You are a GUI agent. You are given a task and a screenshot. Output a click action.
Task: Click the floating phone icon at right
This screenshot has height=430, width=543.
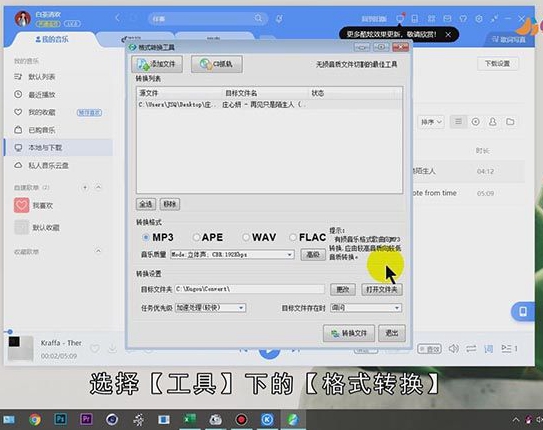(523, 311)
